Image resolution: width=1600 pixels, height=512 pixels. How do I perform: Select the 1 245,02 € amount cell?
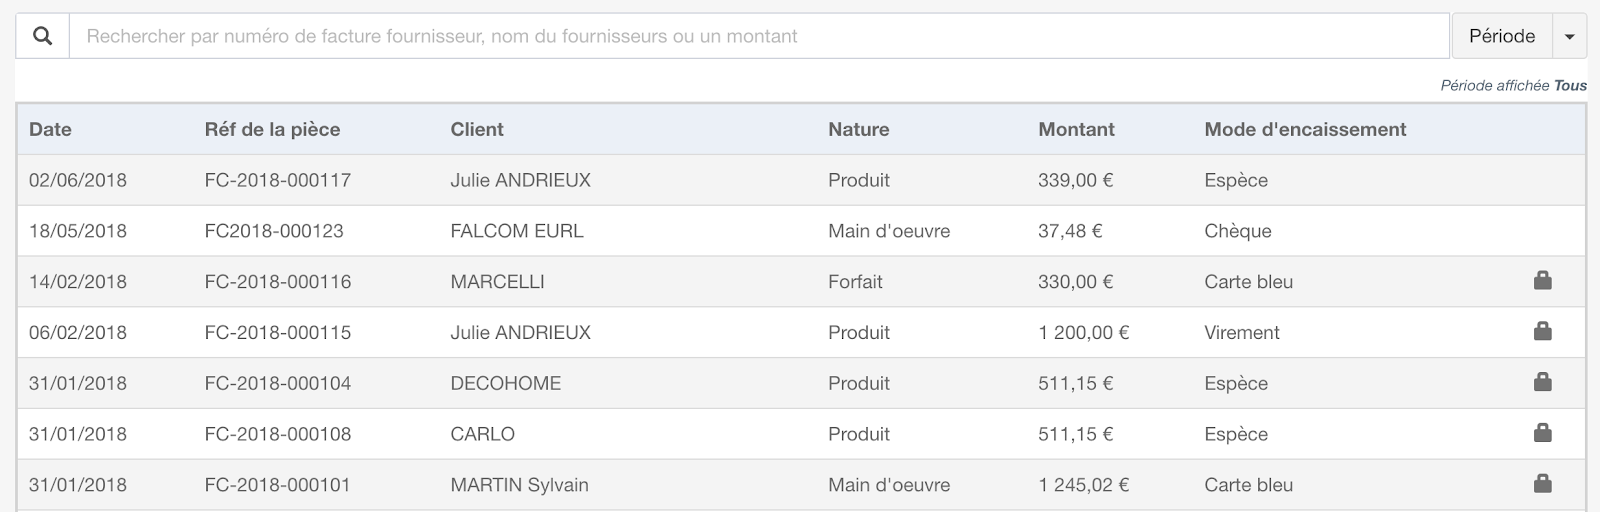click(x=1083, y=485)
